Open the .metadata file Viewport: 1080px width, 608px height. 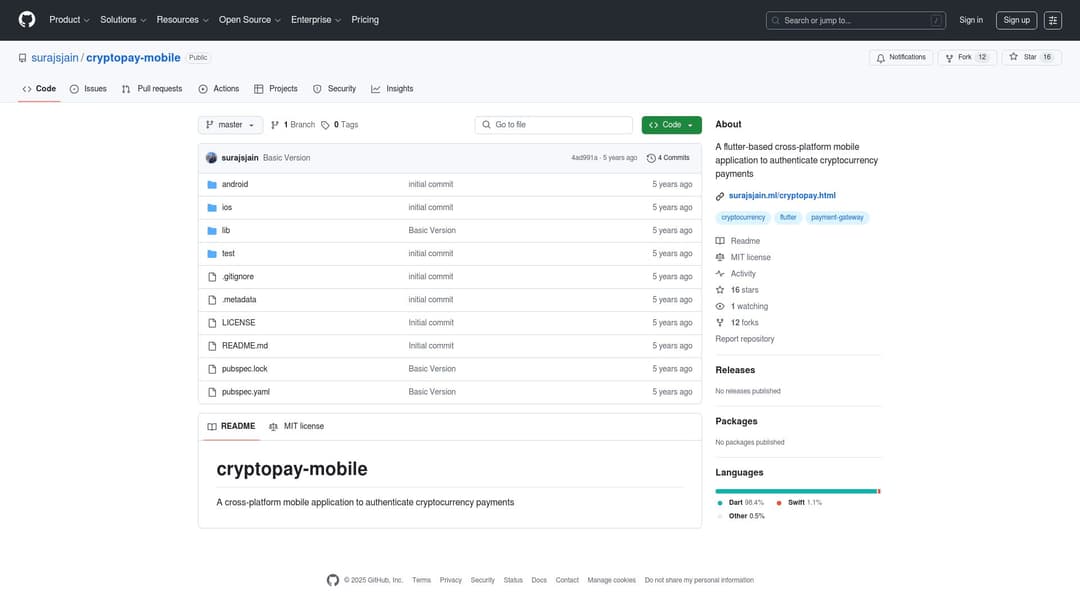pyautogui.click(x=239, y=300)
